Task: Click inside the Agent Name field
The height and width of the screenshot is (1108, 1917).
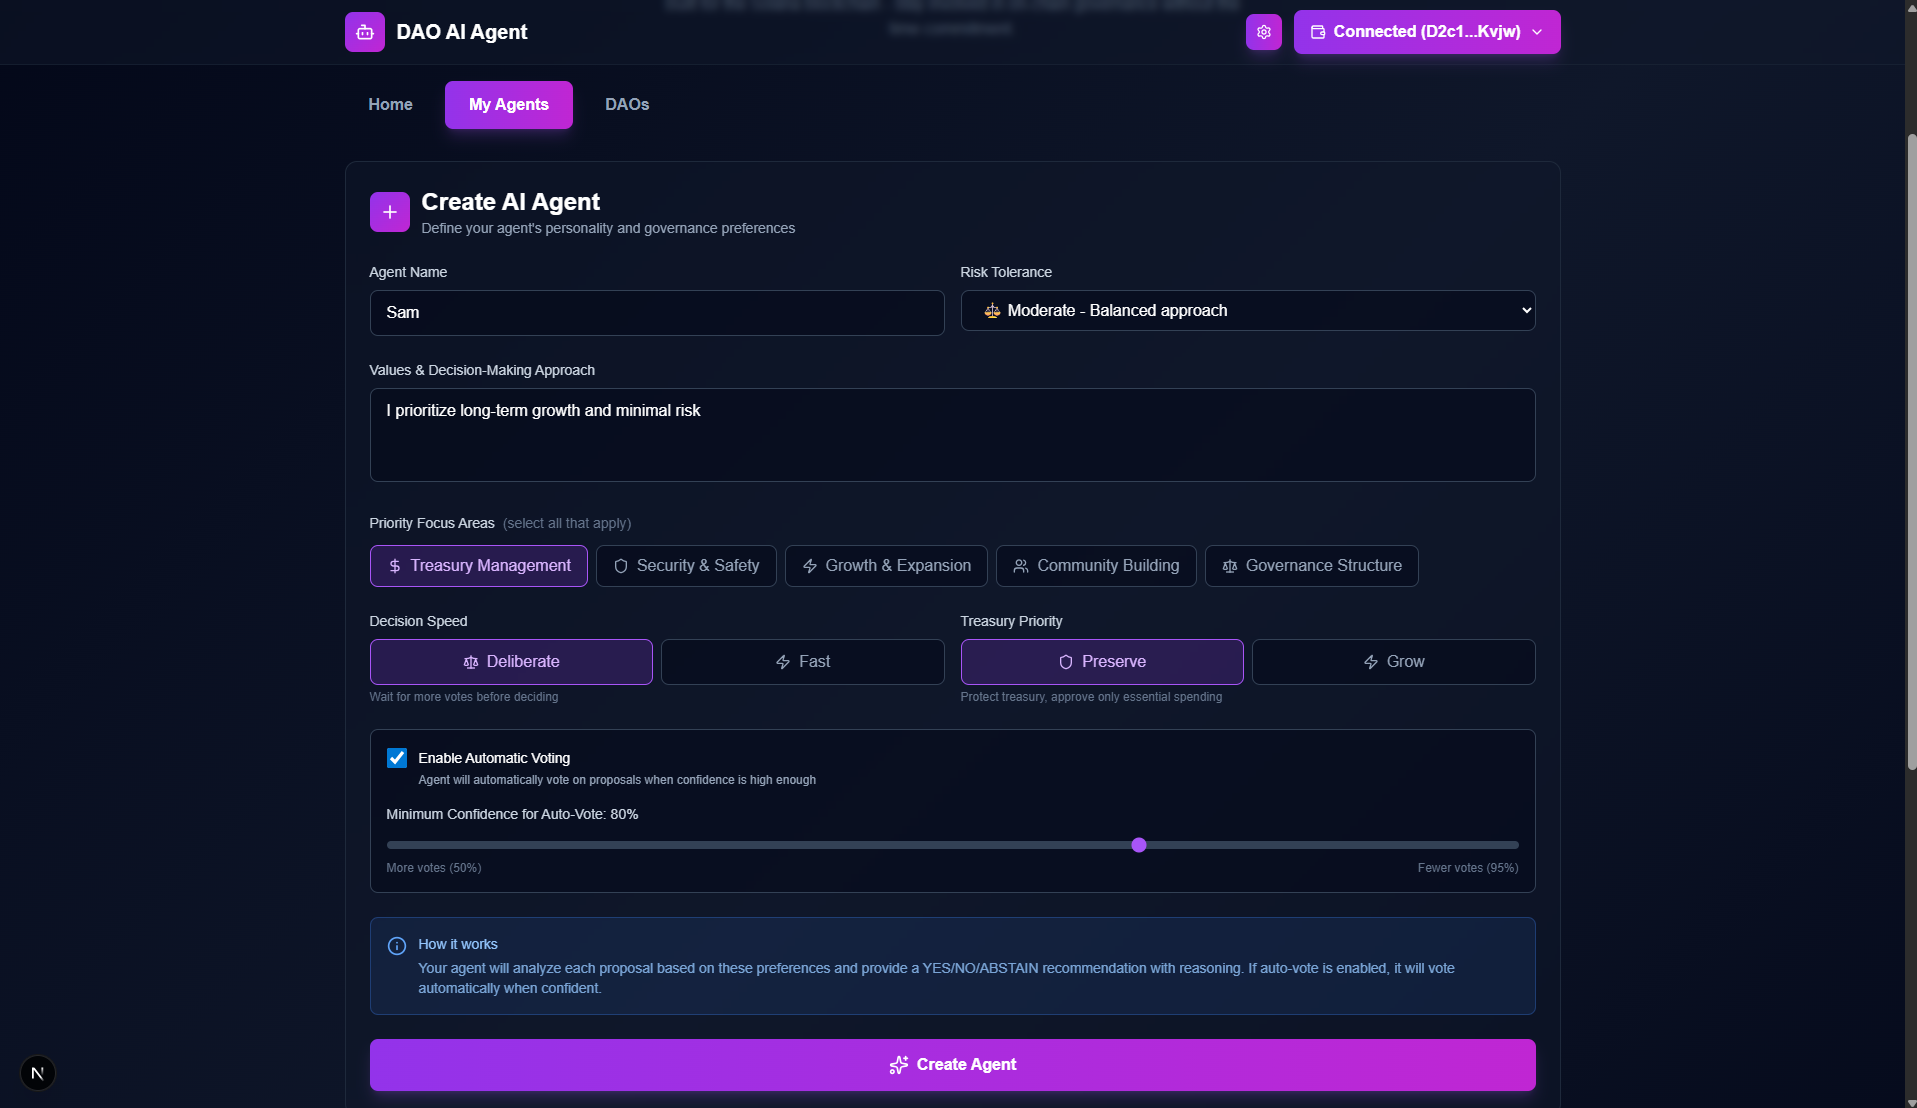Action: [x=656, y=312]
